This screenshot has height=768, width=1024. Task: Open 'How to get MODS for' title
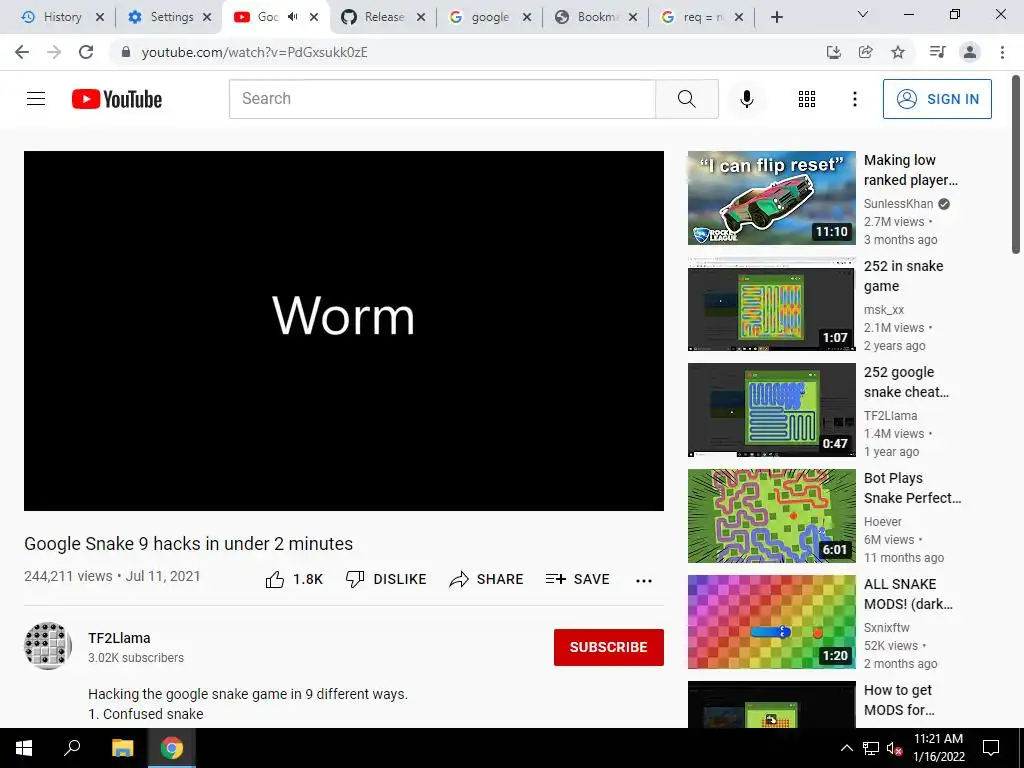point(899,699)
